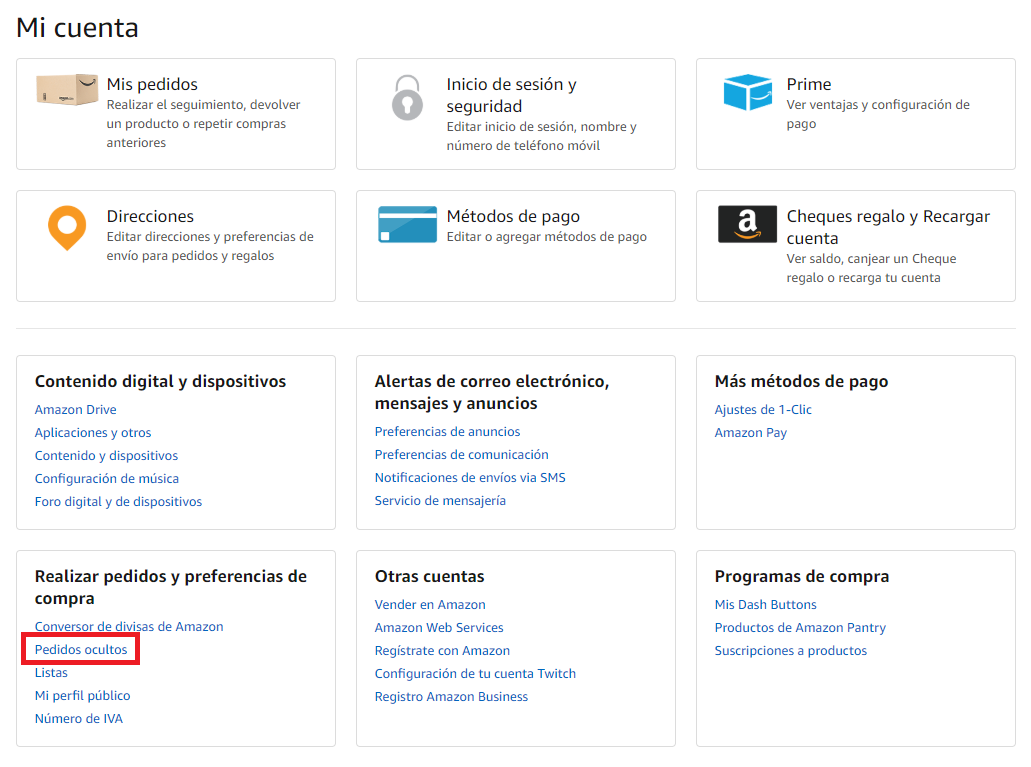Visit Foro digital y de dispositivos
Viewport: 1031px width, 767px height.
(x=118, y=501)
